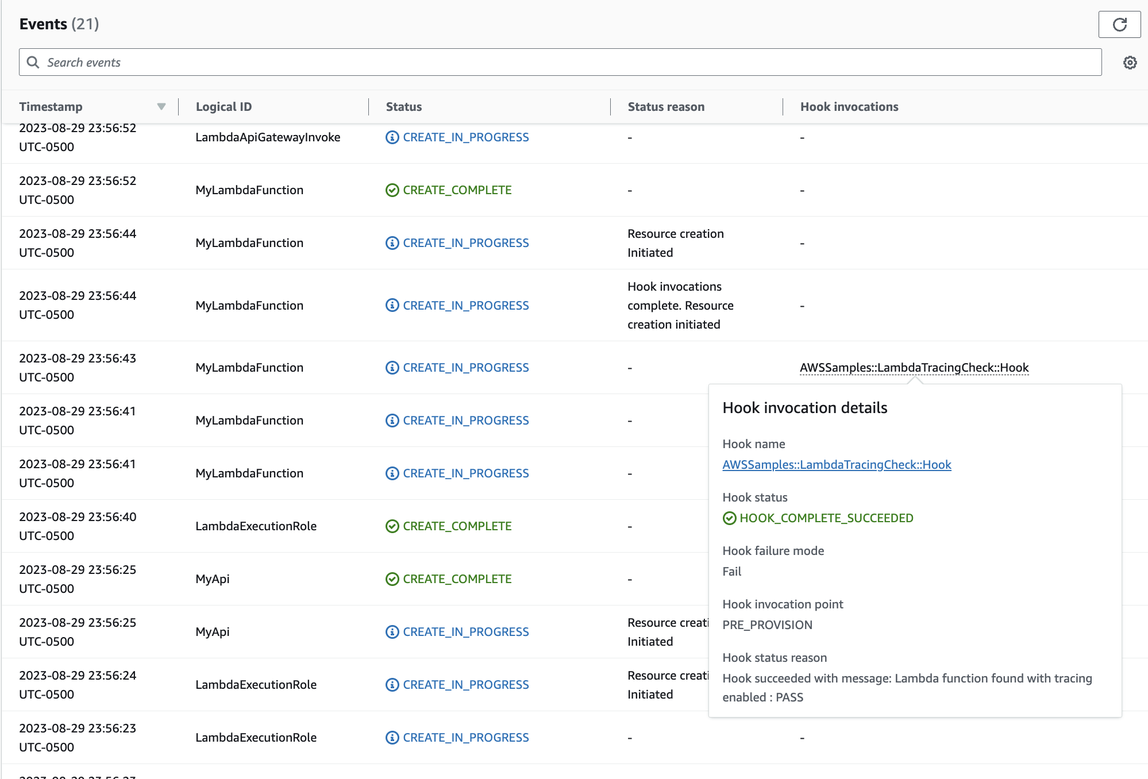This screenshot has width=1148, height=779.
Task: Click the info icon beside LambdaApiGatewayInvoke CREATE_IN_PROGRESS
Action: (392, 137)
